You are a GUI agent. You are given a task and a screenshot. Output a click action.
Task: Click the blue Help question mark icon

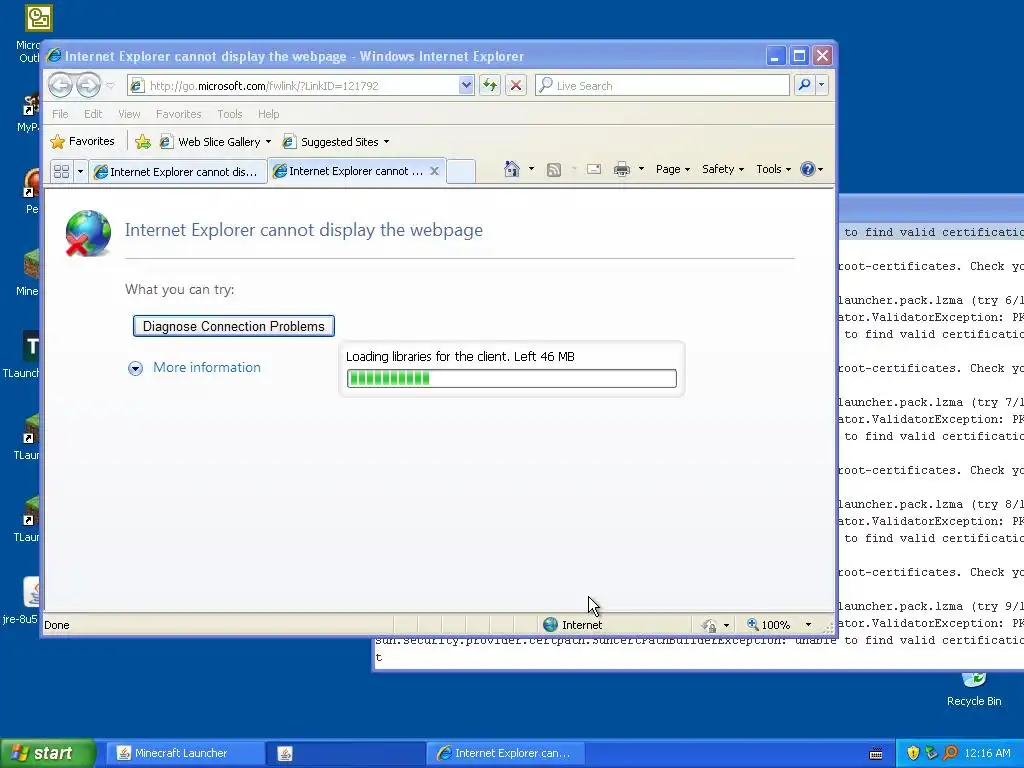pyautogui.click(x=808, y=169)
